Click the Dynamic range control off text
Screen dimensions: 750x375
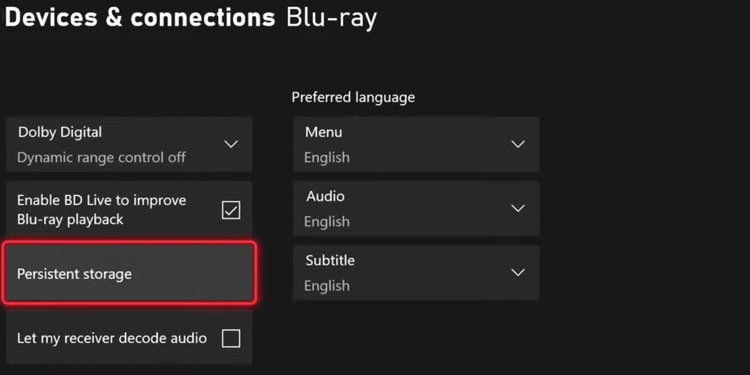click(x=101, y=157)
